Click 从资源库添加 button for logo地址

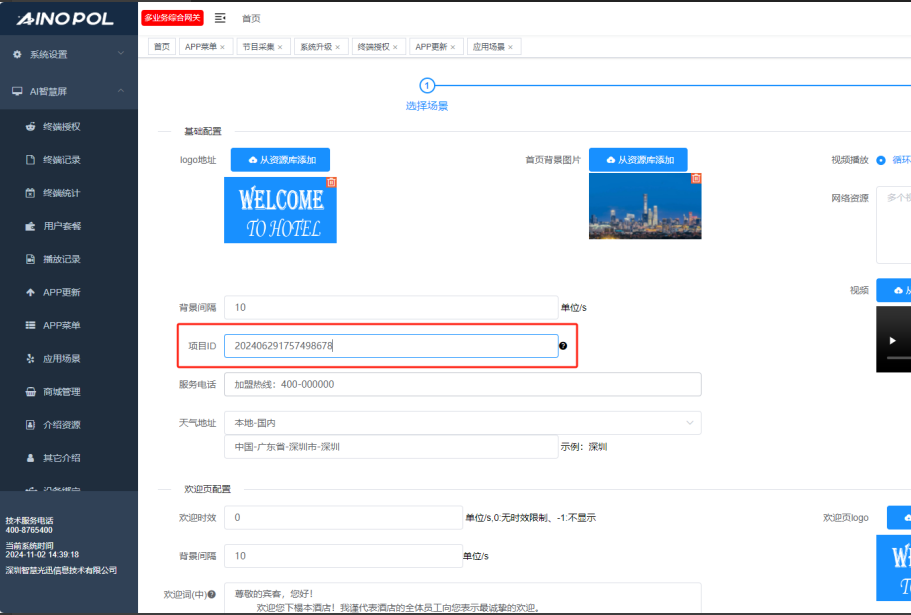click(x=280, y=160)
